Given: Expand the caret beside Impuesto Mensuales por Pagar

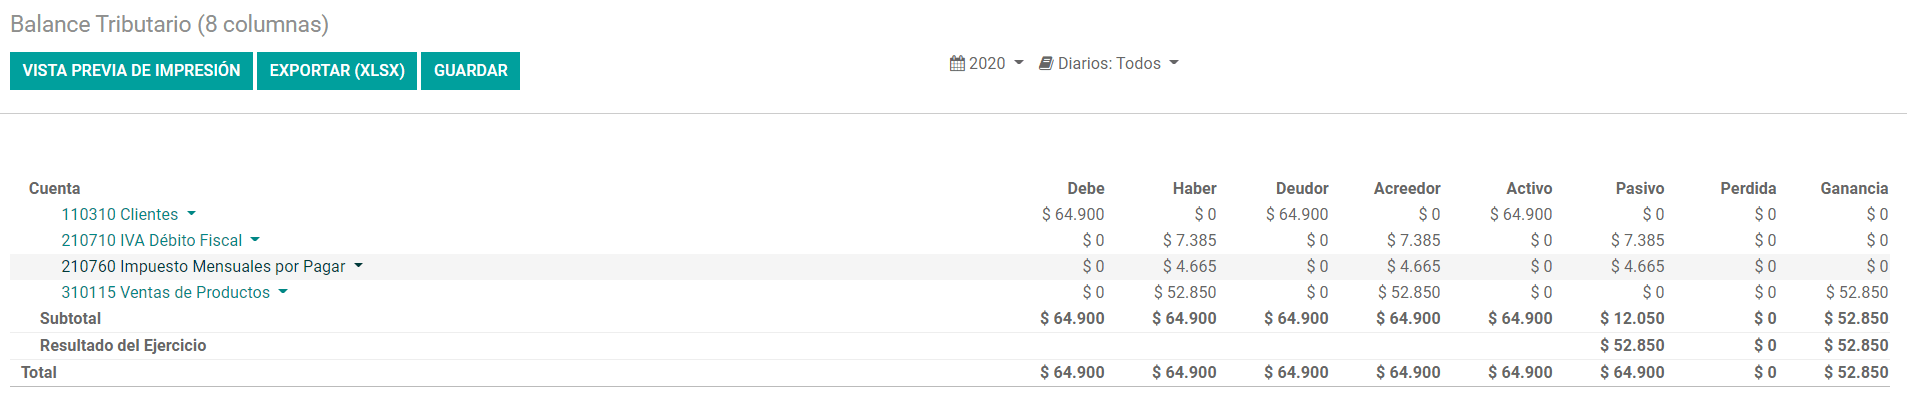Looking at the screenshot, I should point(358,266).
